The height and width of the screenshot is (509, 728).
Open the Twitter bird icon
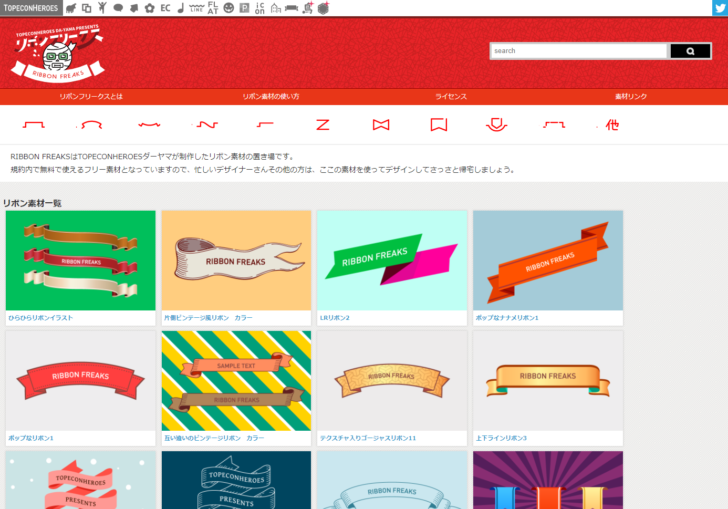pyautogui.click(x=720, y=8)
